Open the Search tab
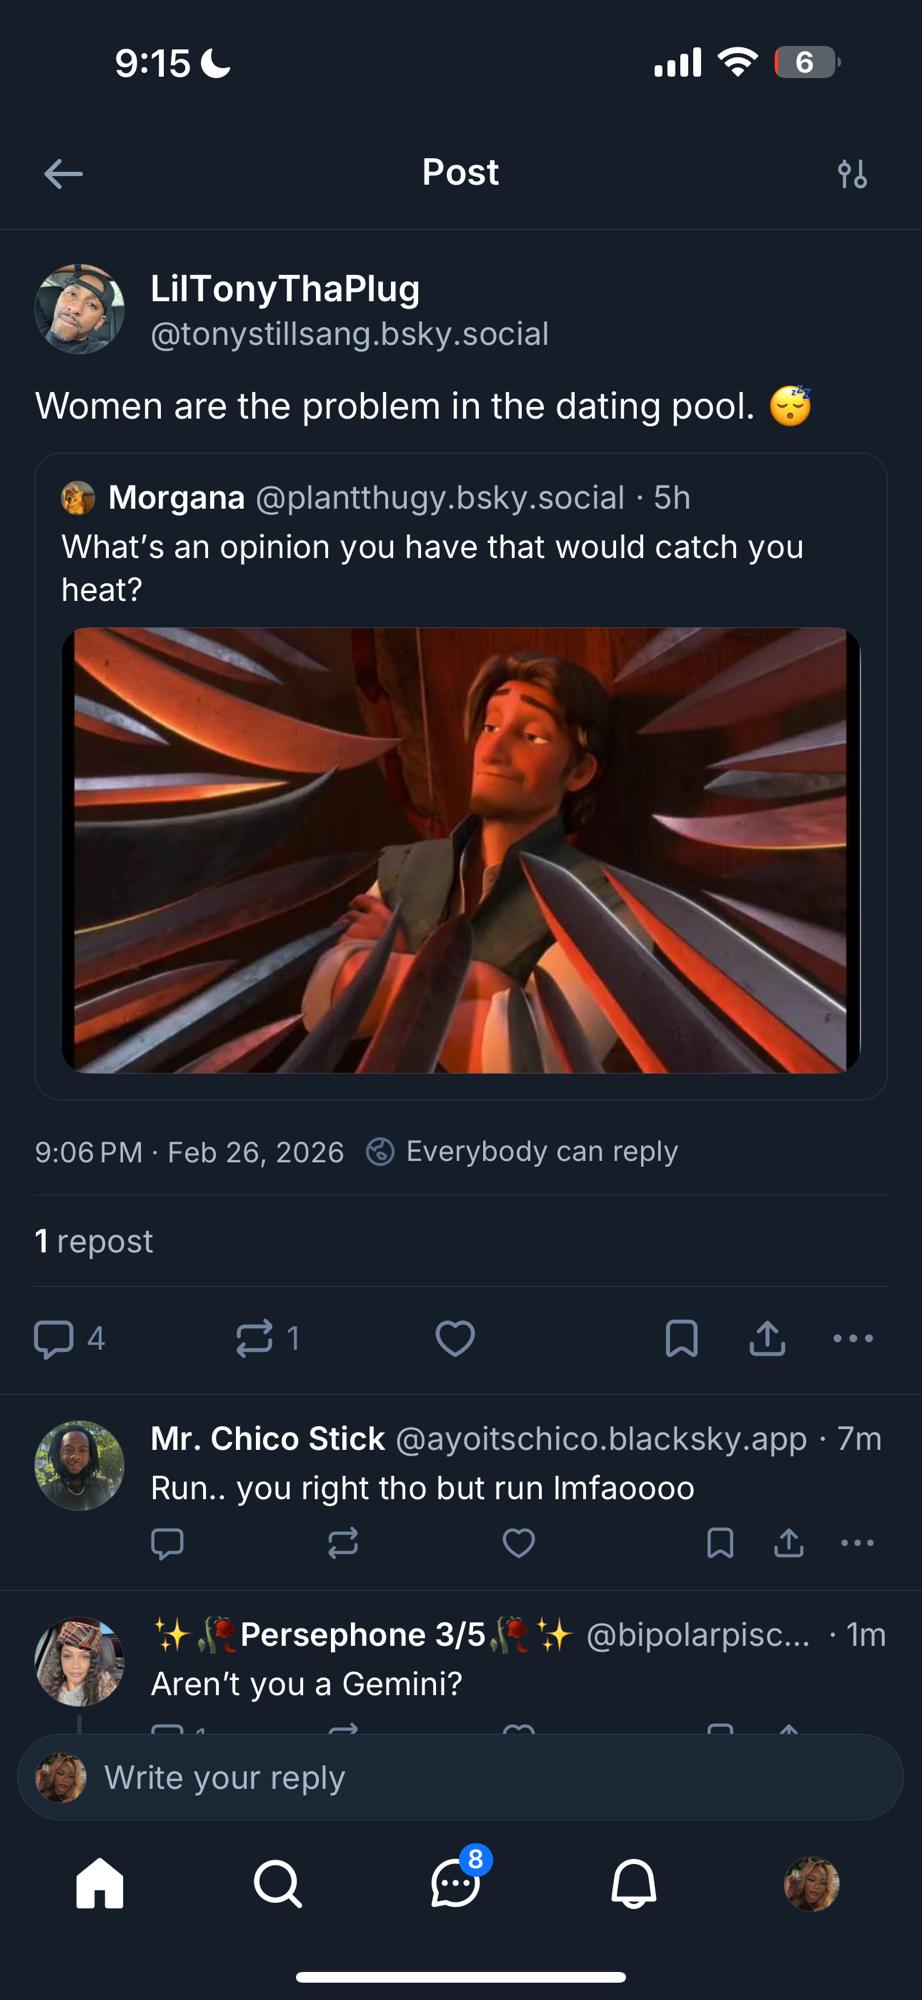The width and height of the screenshot is (922, 2000). click(277, 1884)
